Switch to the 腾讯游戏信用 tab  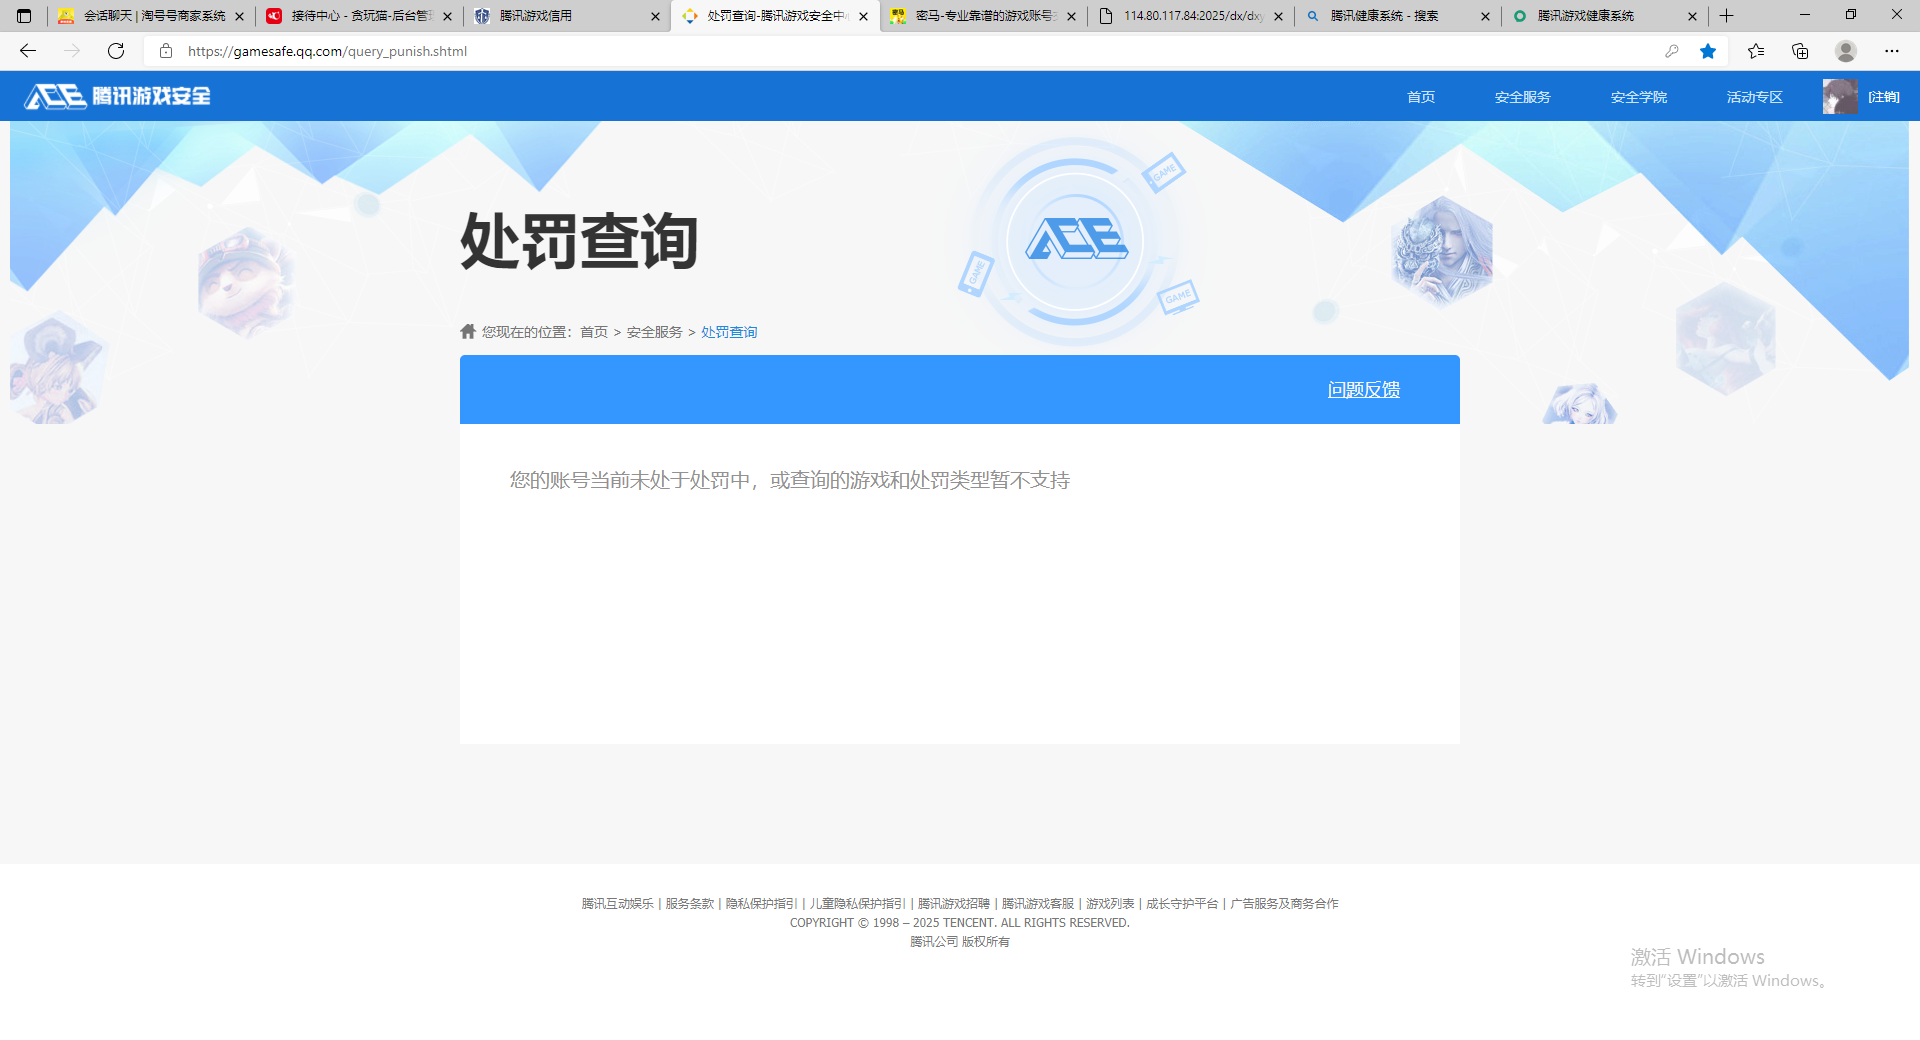click(560, 16)
